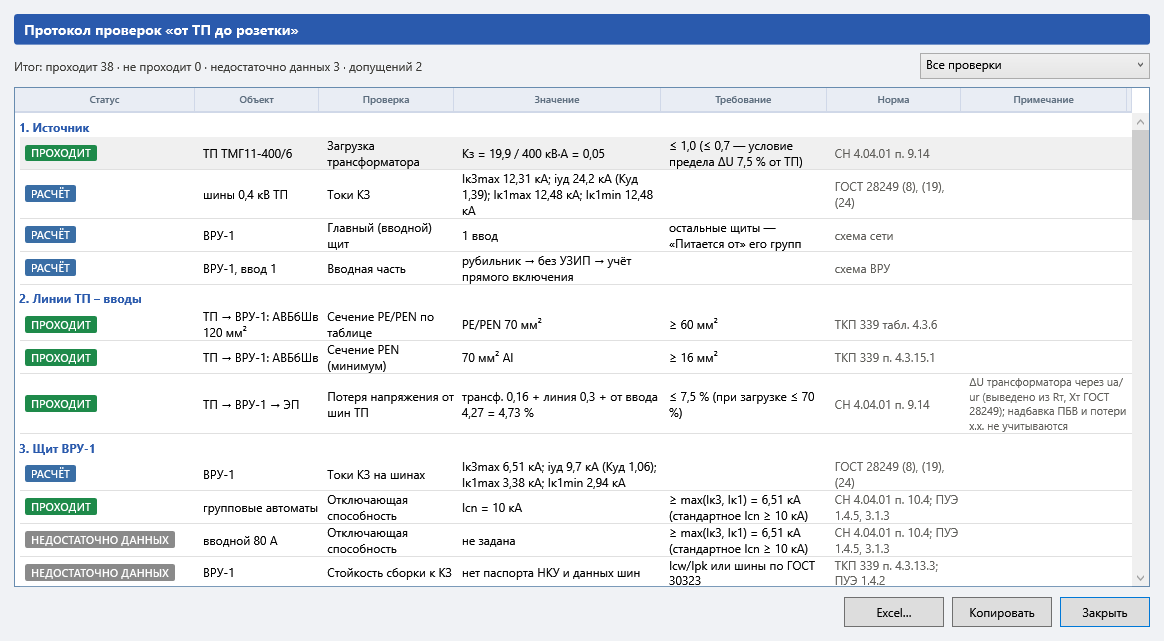Click the "Главный (вводной) щит" cell
Image resolution: width=1164 pixels, height=641 pixels.
tap(379, 235)
